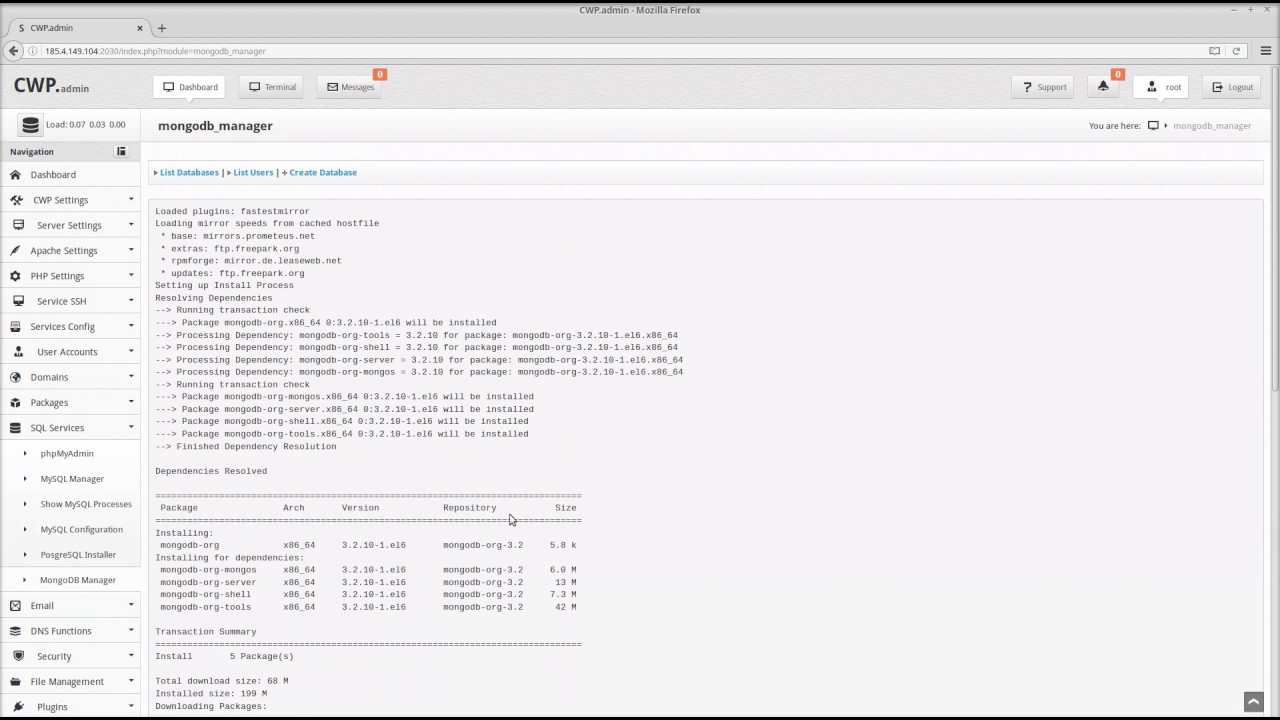Click the DNS Functions icon
The height and width of the screenshot is (720, 1280).
pyautogui.click(x=15, y=631)
